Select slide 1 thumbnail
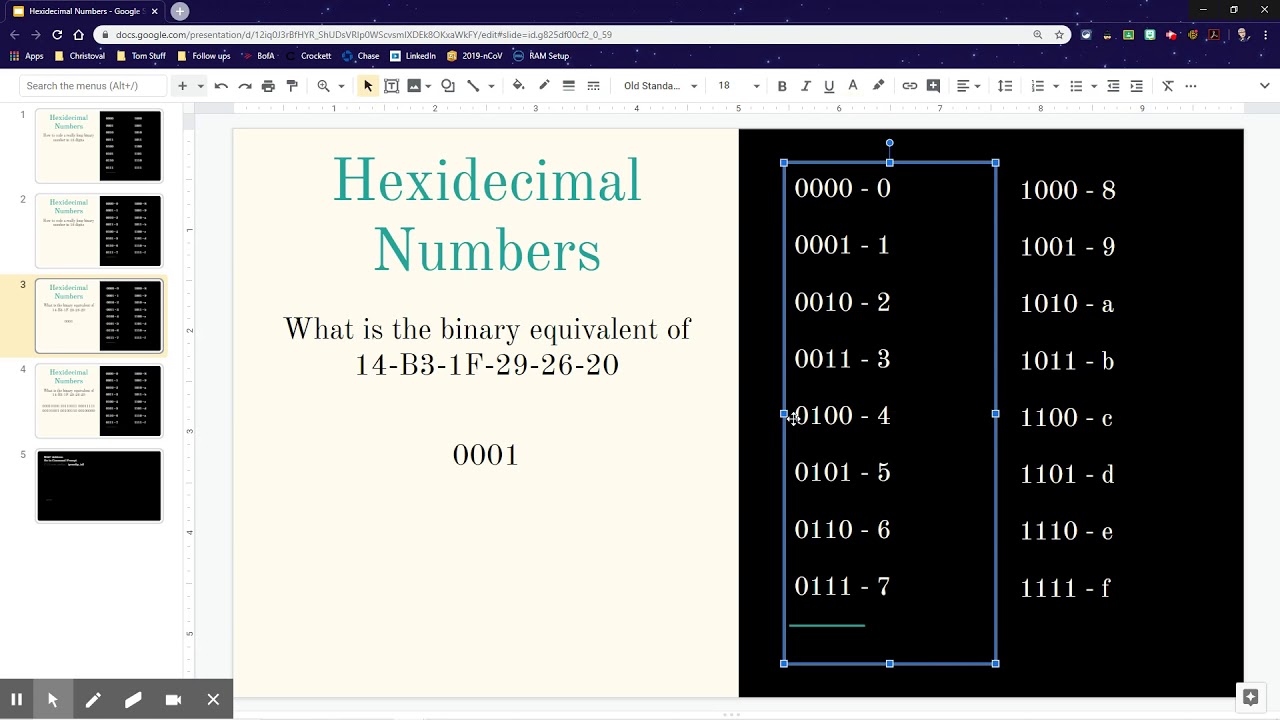 tap(98, 146)
